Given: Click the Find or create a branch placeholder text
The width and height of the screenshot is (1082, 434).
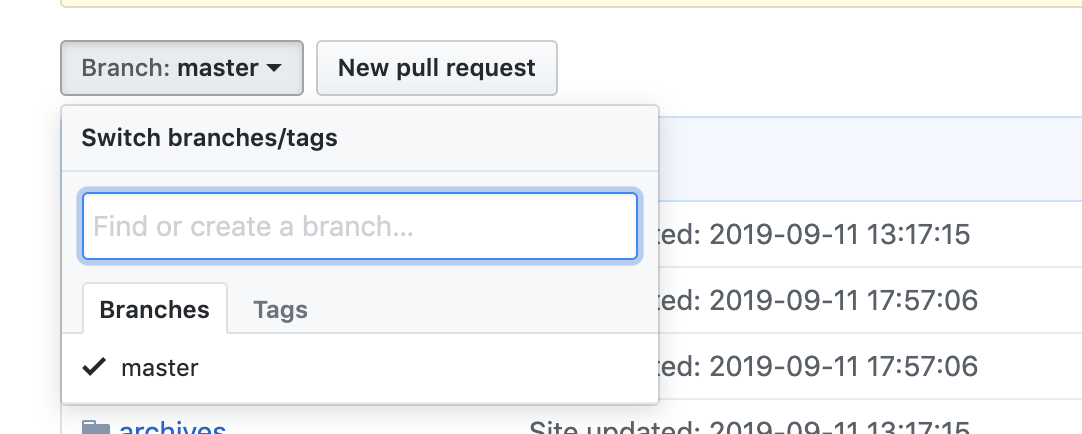Looking at the screenshot, I should tap(253, 226).
